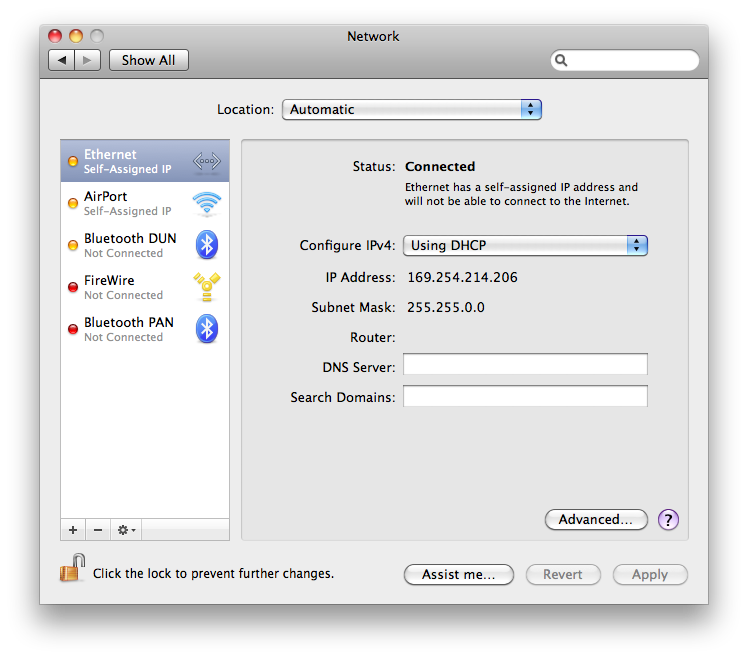Click the Ethernet double-arrow icon
This screenshot has height=659, width=748.
click(x=207, y=161)
